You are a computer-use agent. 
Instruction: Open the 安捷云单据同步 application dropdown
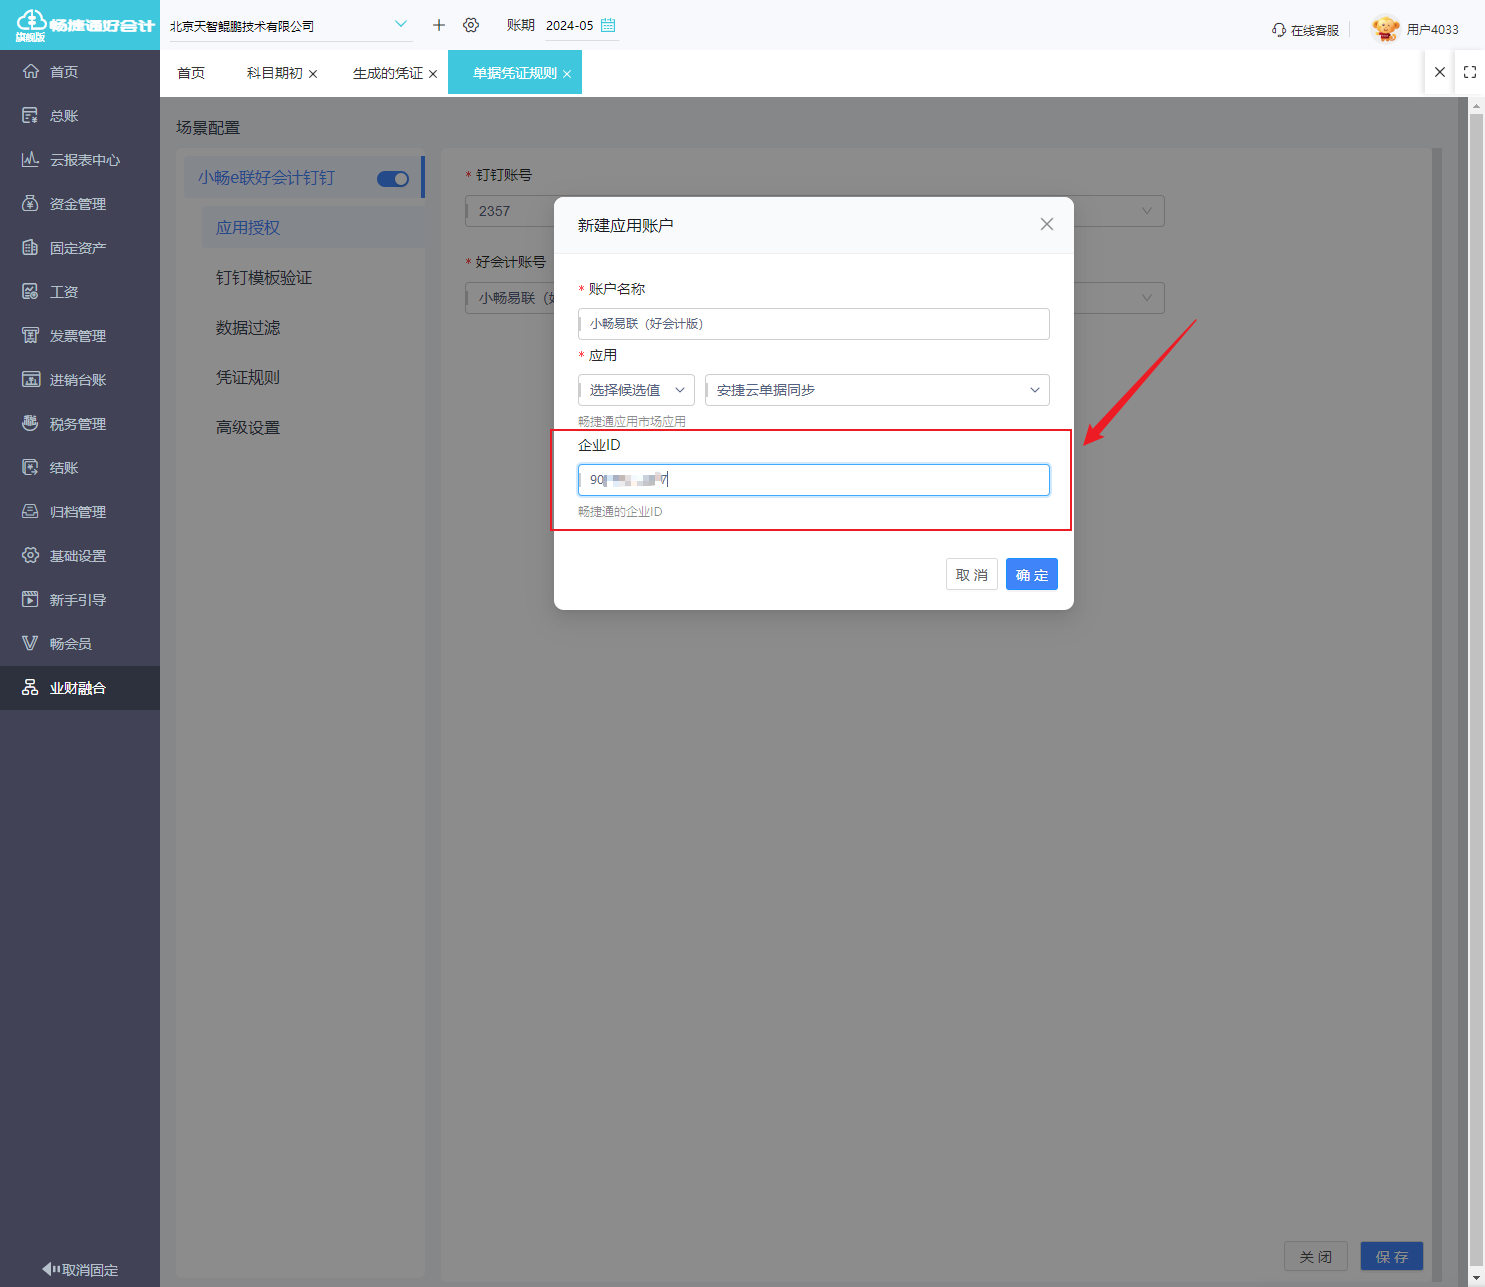click(x=877, y=390)
